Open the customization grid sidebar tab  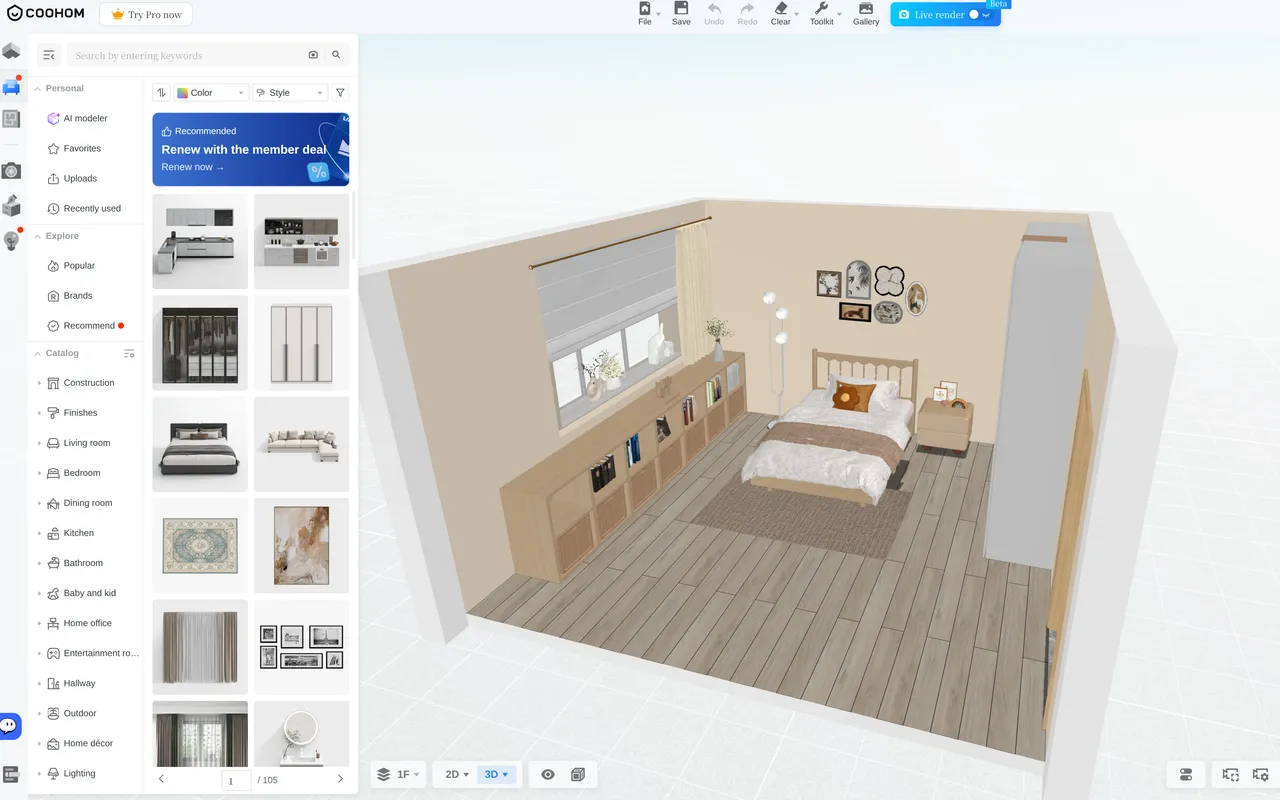tap(12, 119)
